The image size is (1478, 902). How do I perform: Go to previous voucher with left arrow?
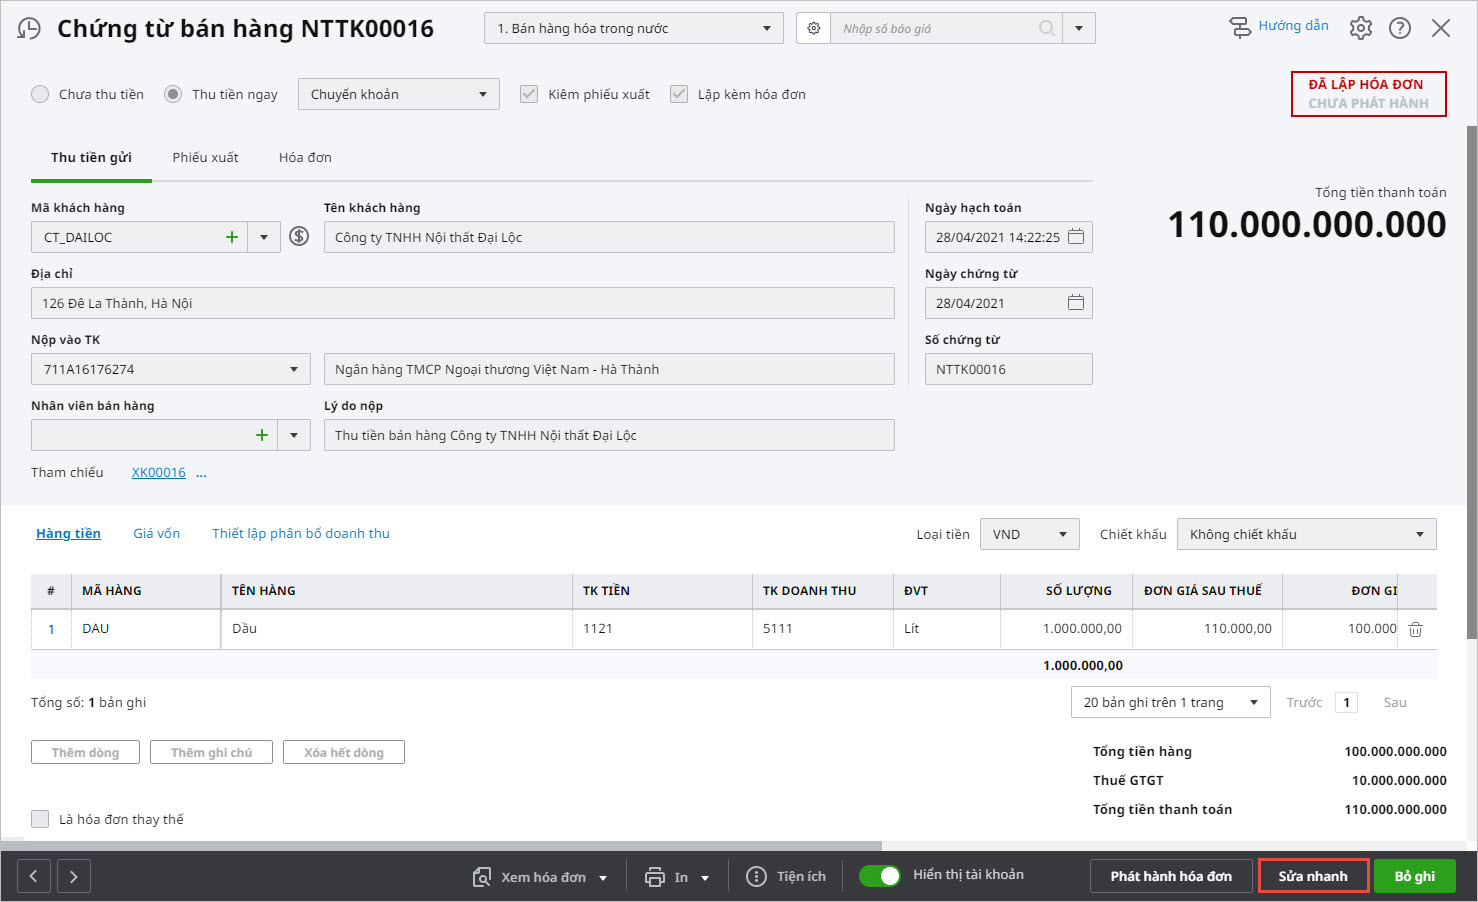pyautogui.click(x=33, y=876)
